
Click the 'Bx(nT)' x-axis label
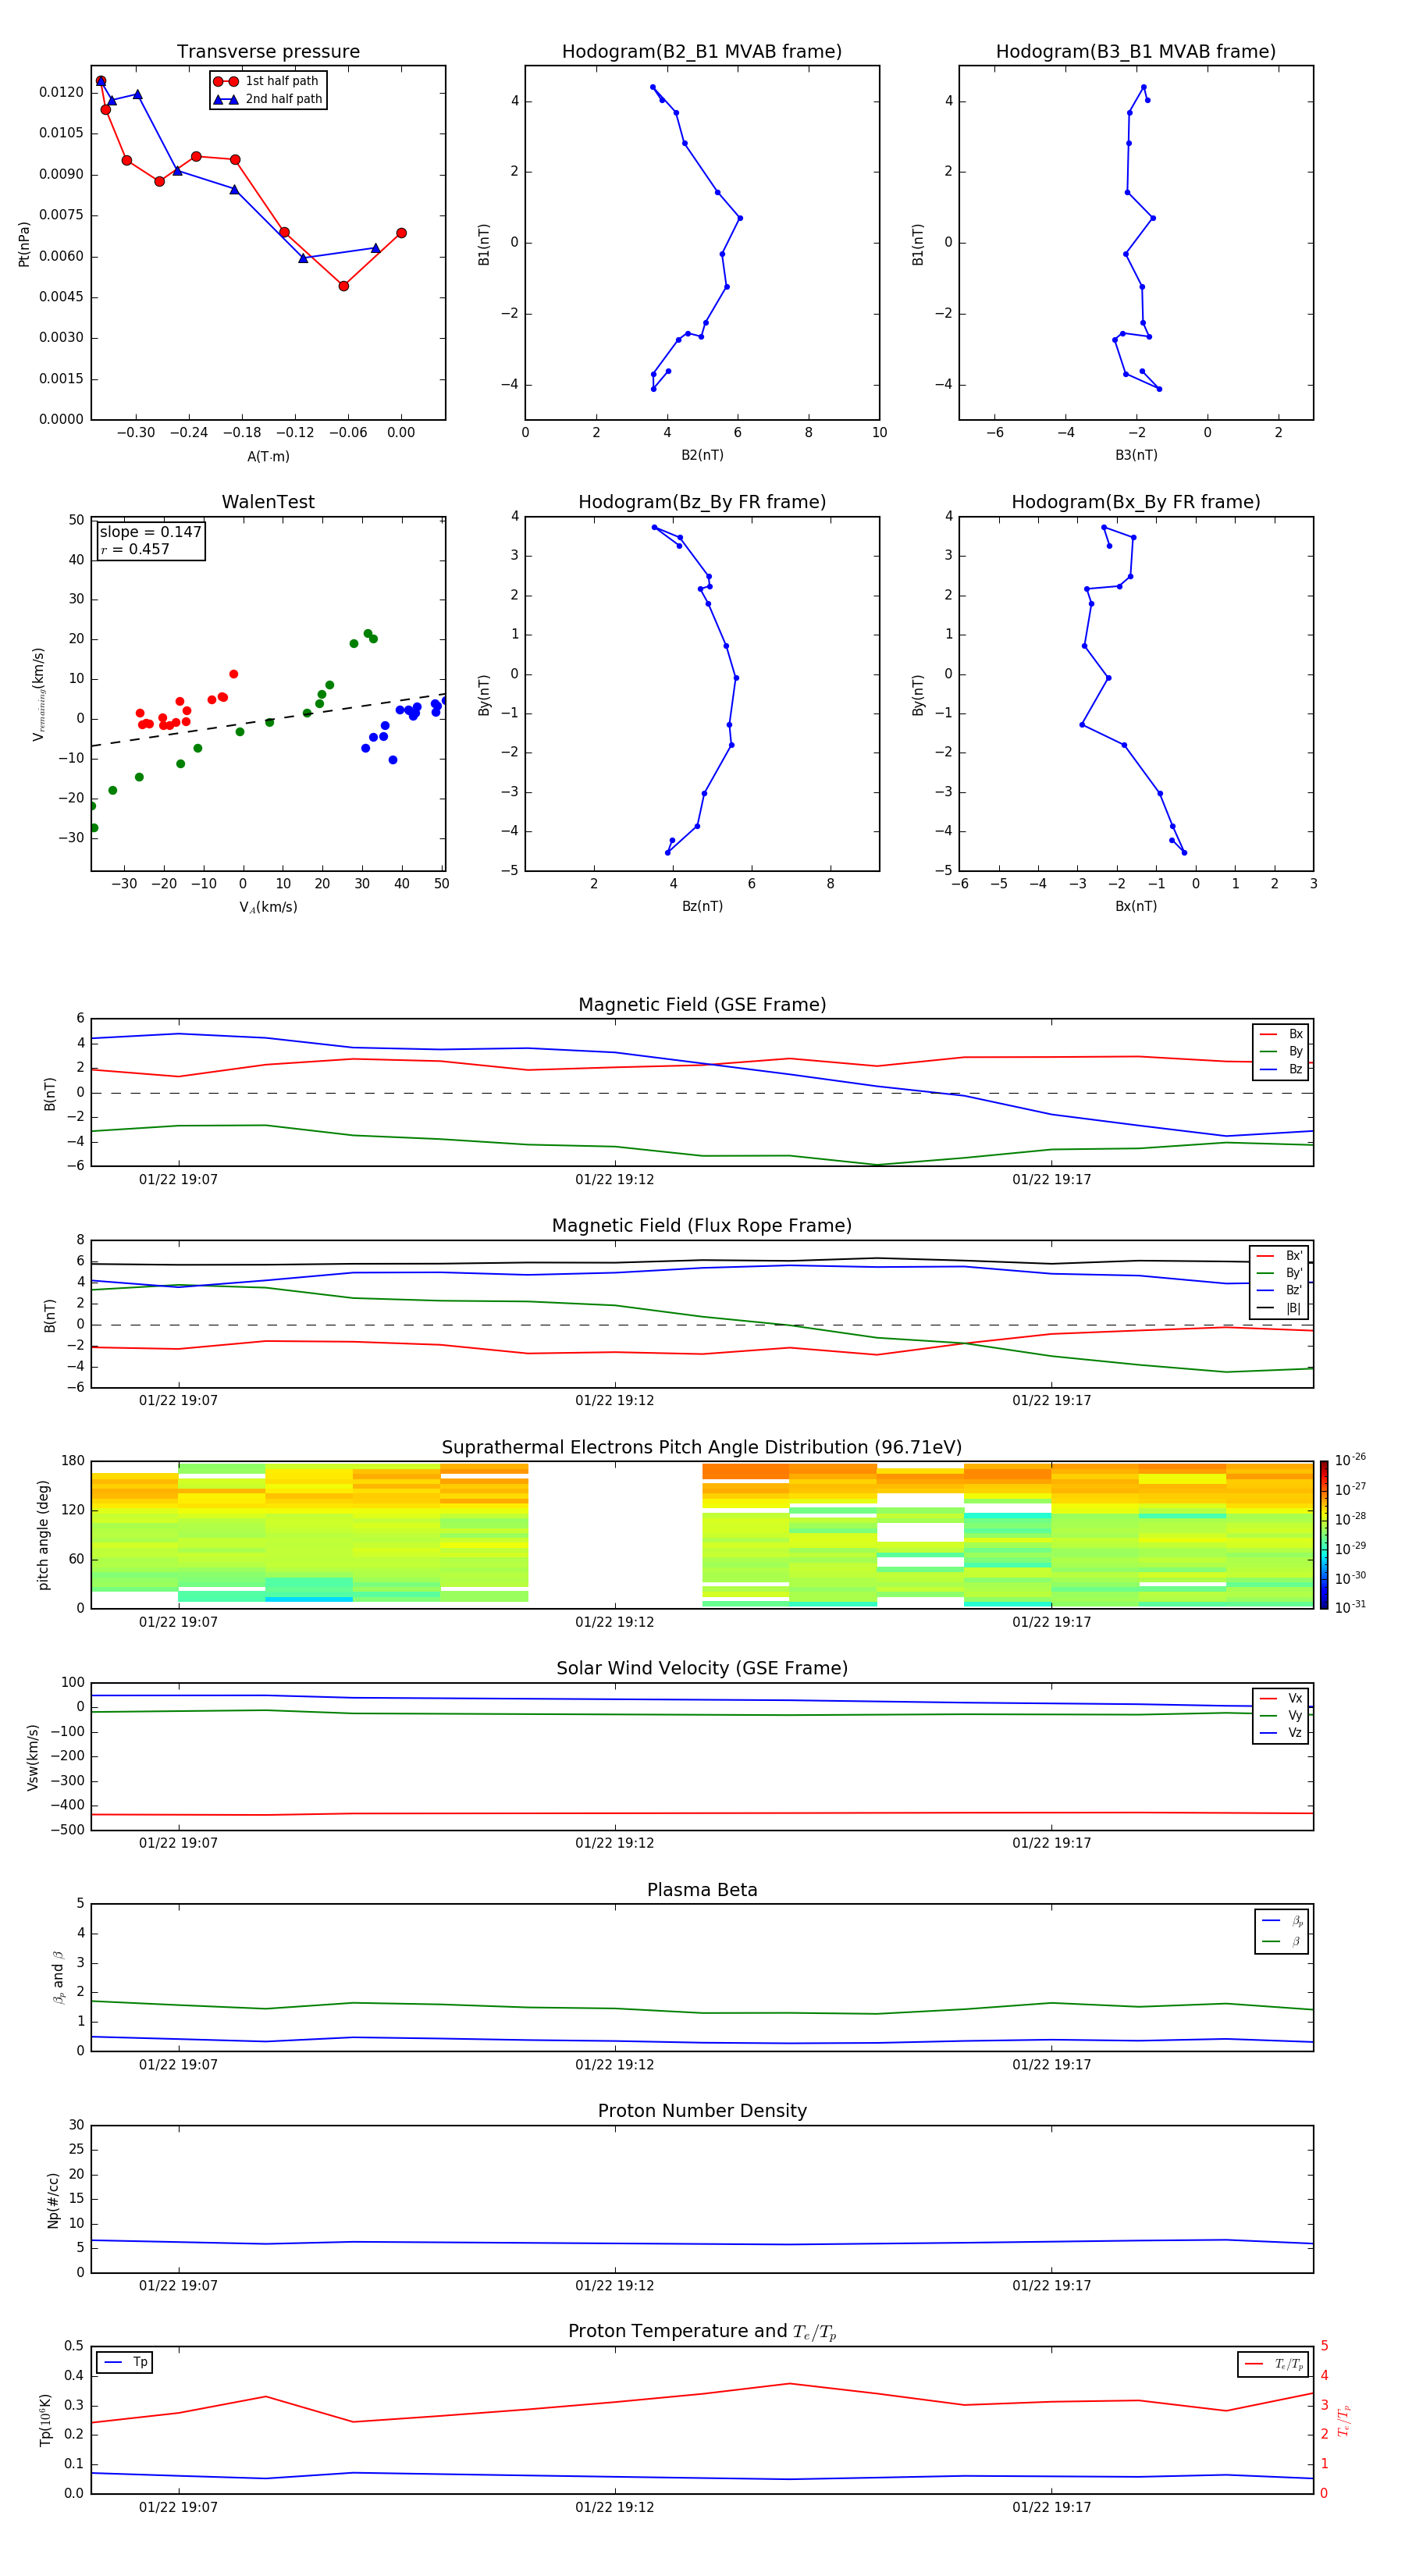1136,906
